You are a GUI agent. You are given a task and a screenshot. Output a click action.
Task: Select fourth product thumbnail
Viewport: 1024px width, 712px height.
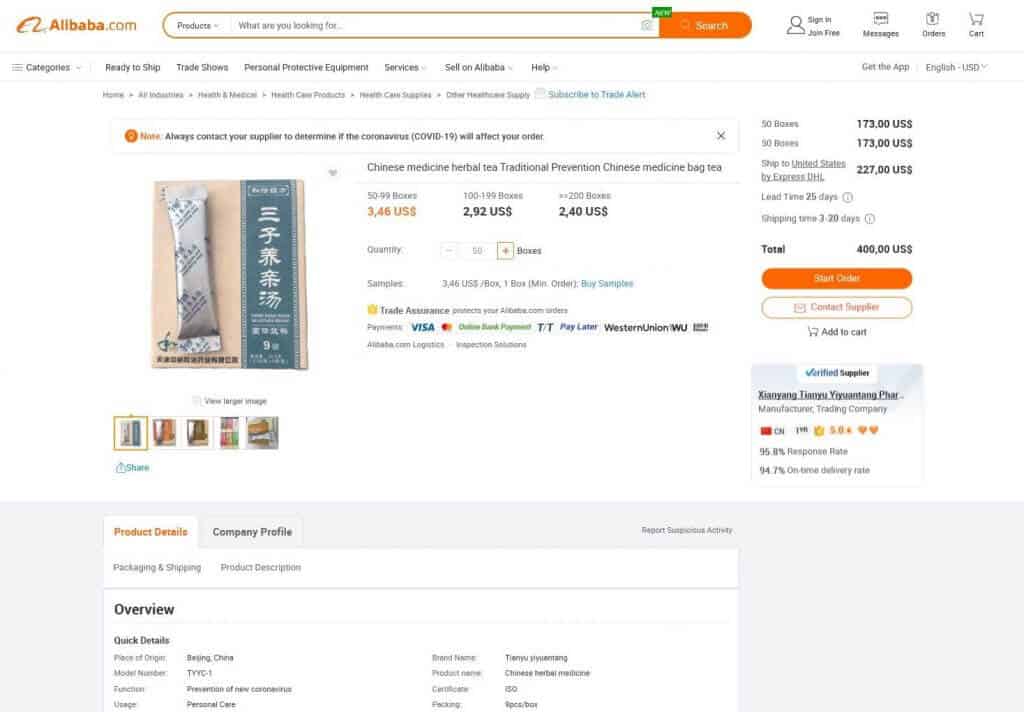229,433
